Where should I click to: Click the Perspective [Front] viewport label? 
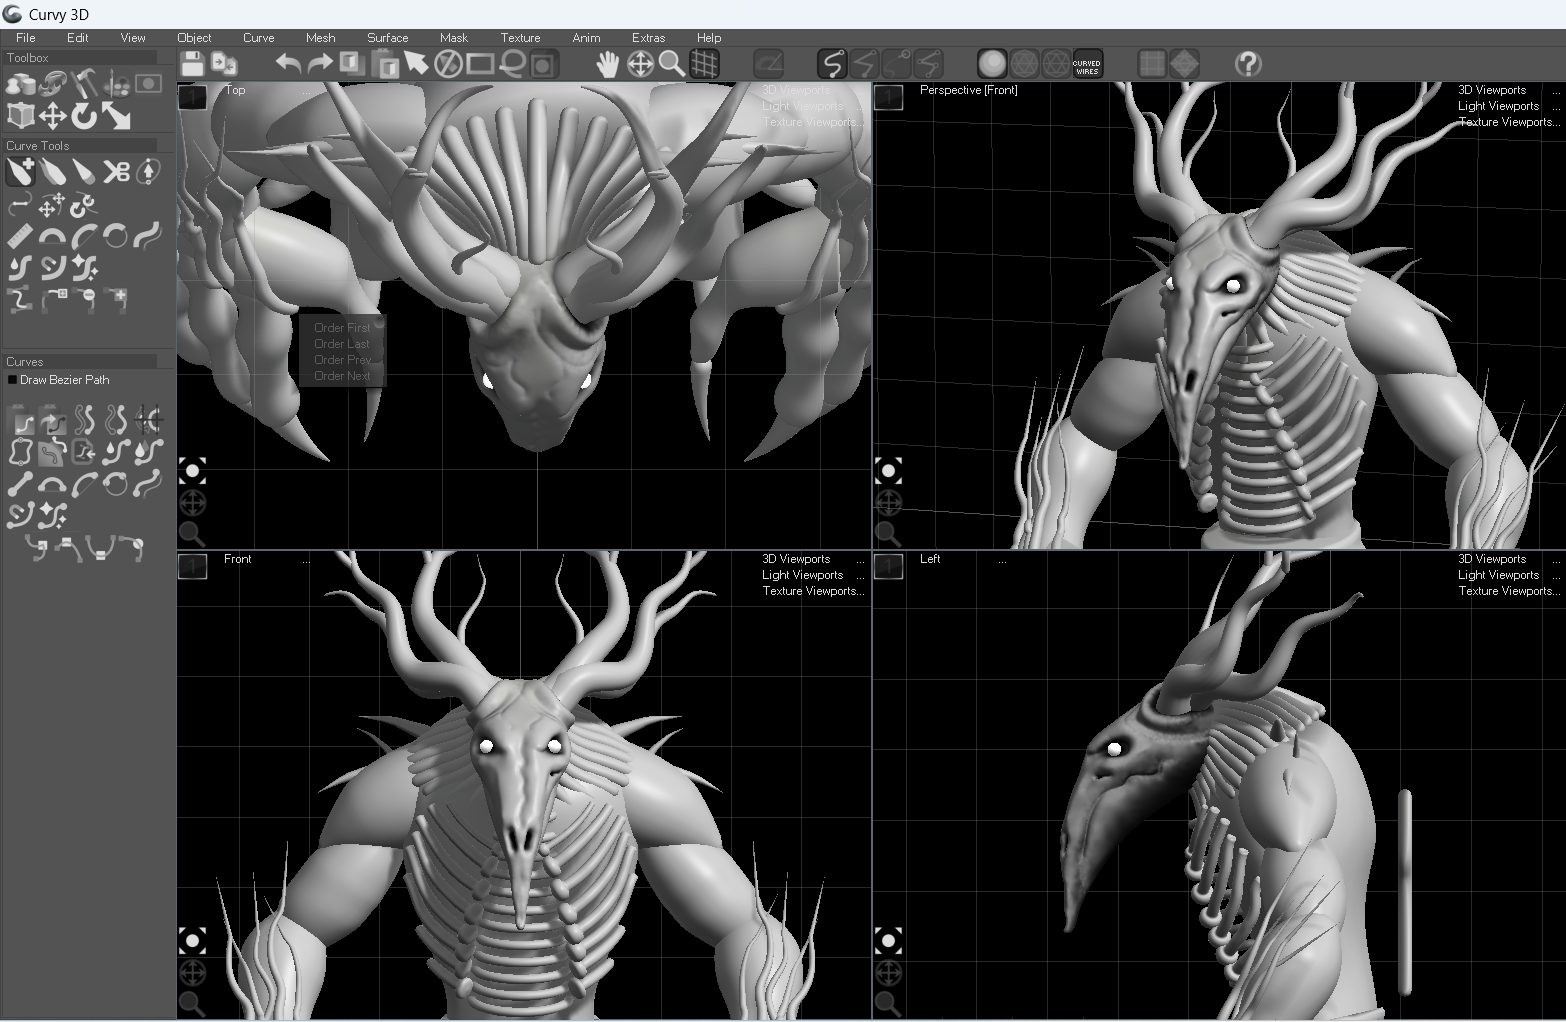pyautogui.click(x=968, y=90)
